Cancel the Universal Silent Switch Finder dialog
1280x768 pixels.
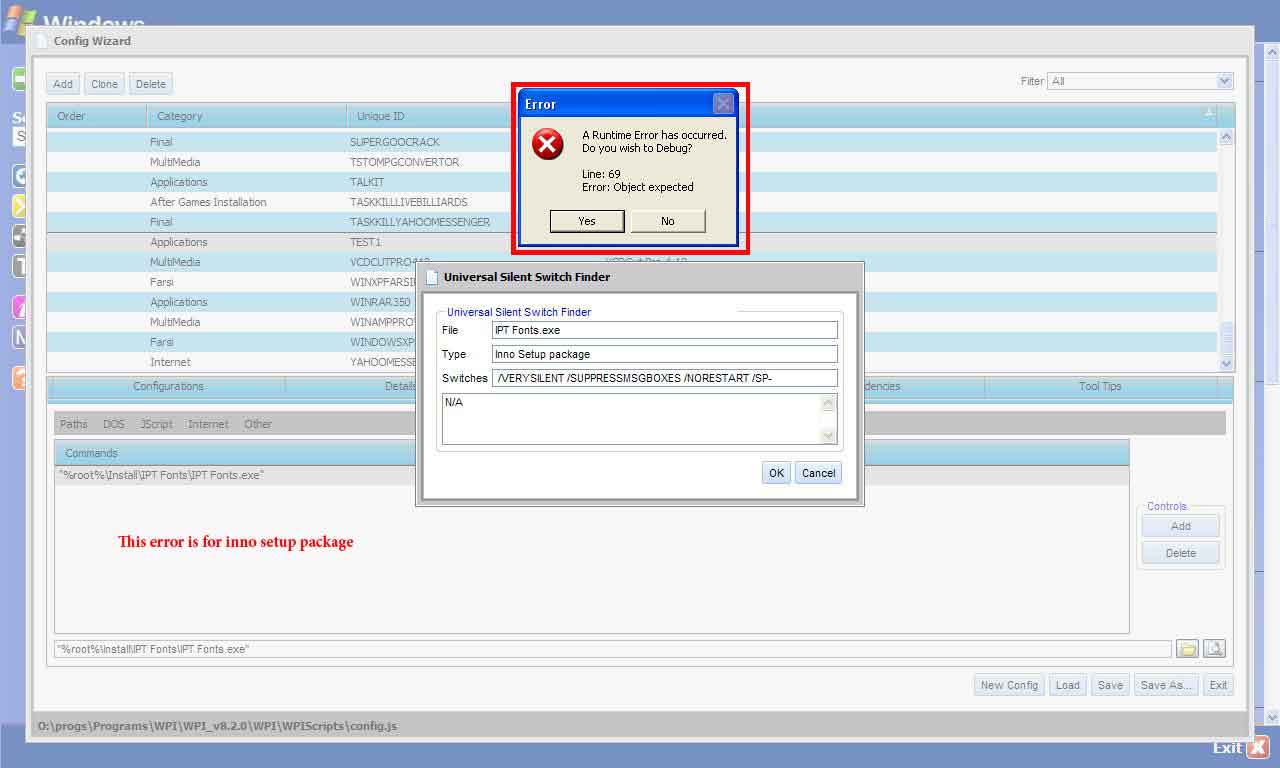pos(818,473)
